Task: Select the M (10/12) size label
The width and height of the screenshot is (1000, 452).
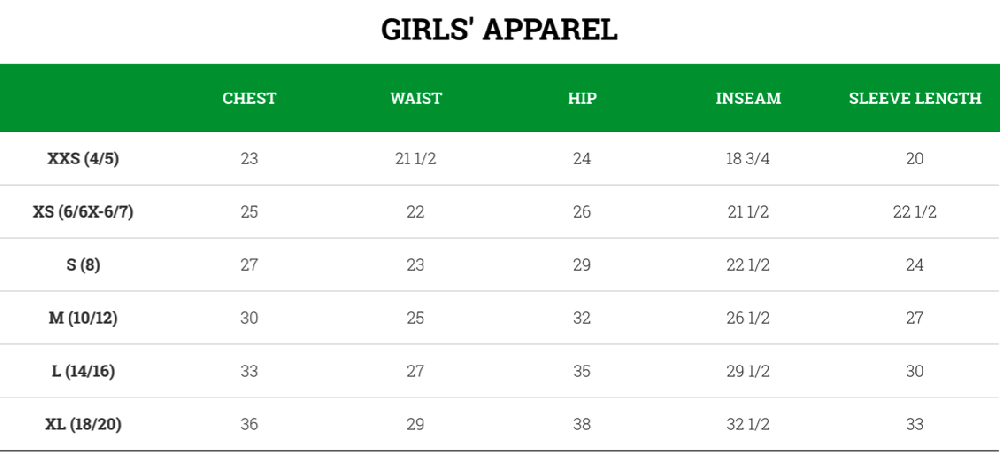Action: pyautogui.click(x=83, y=318)
